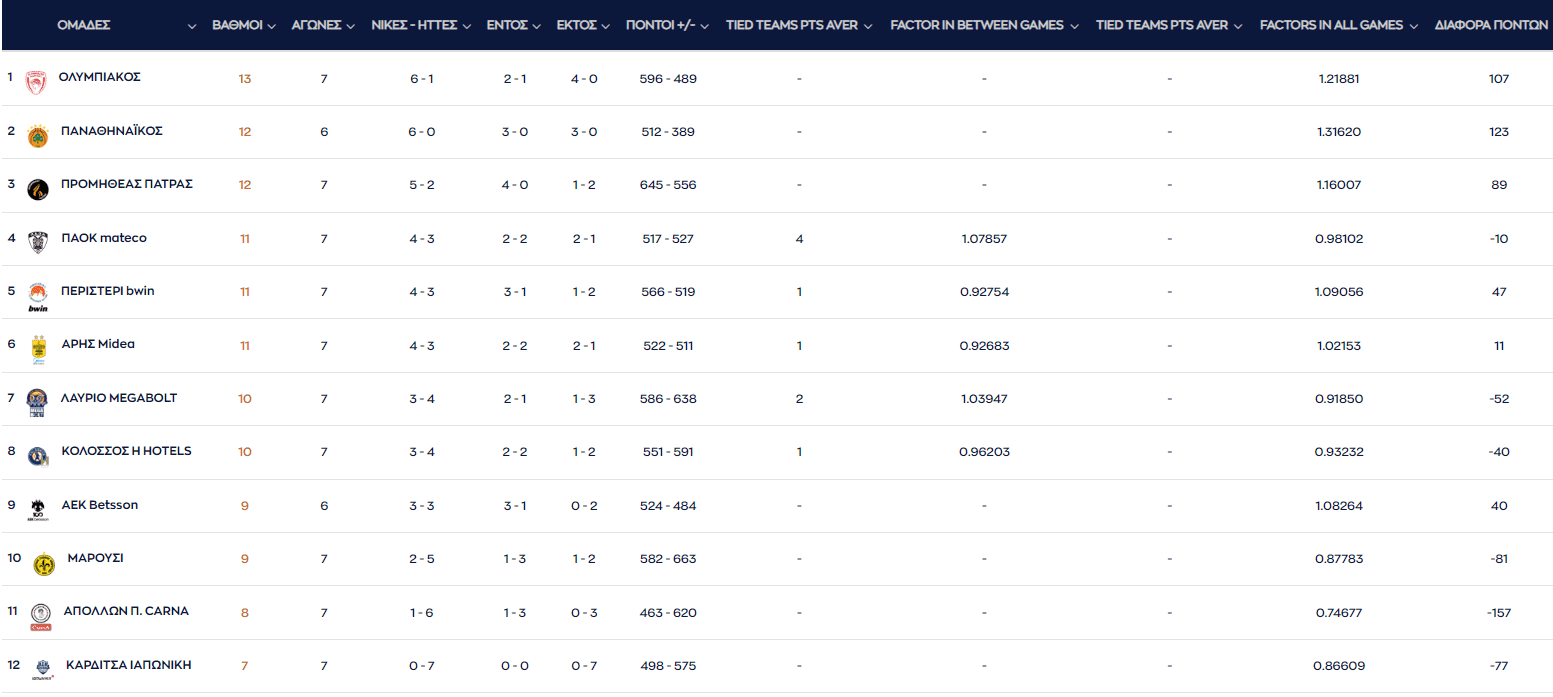This screenshot has height=697, width=1553.
Task: Click the Lavrio Megabolt team logo
Action: click(37, 402)
